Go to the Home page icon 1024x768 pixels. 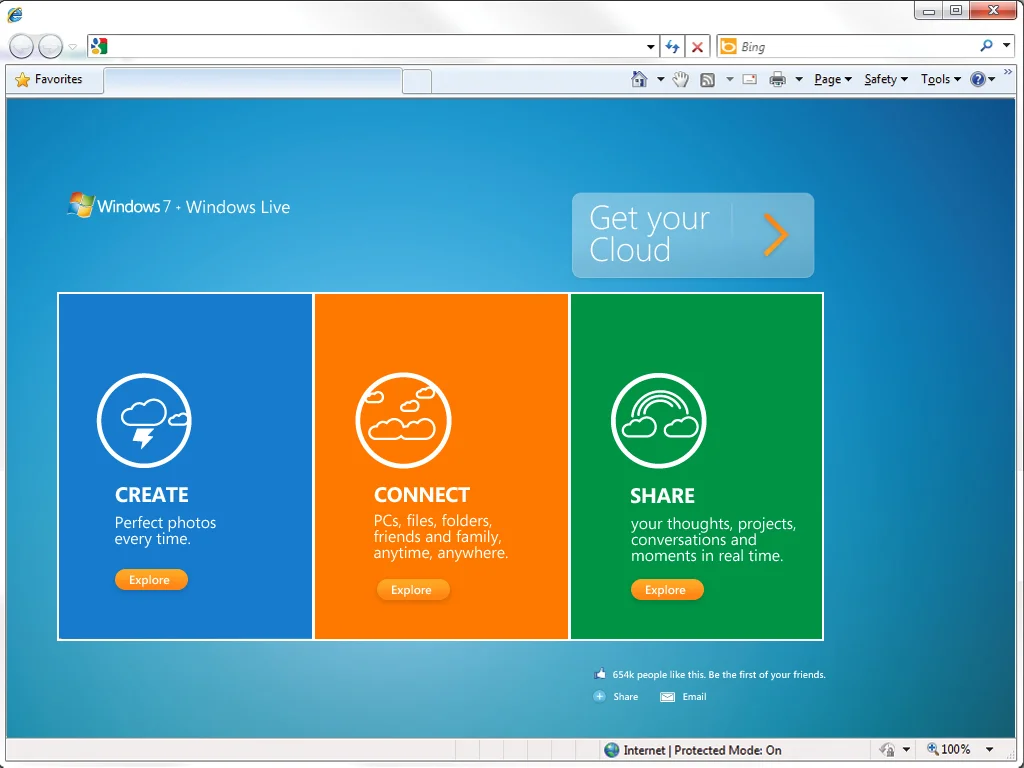click(639, 79)
